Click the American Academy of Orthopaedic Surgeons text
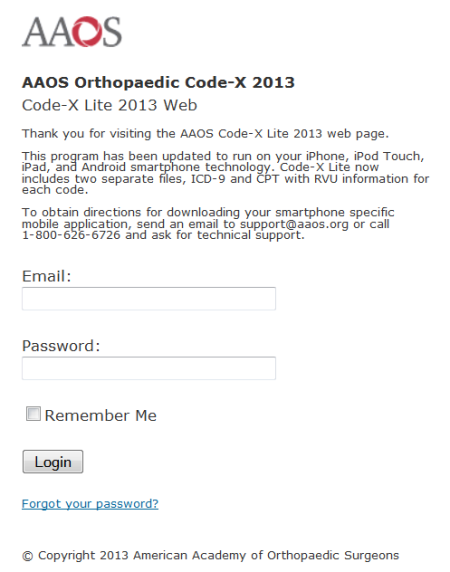The width and height of the screenshot is (450, 572). [266, 555]
